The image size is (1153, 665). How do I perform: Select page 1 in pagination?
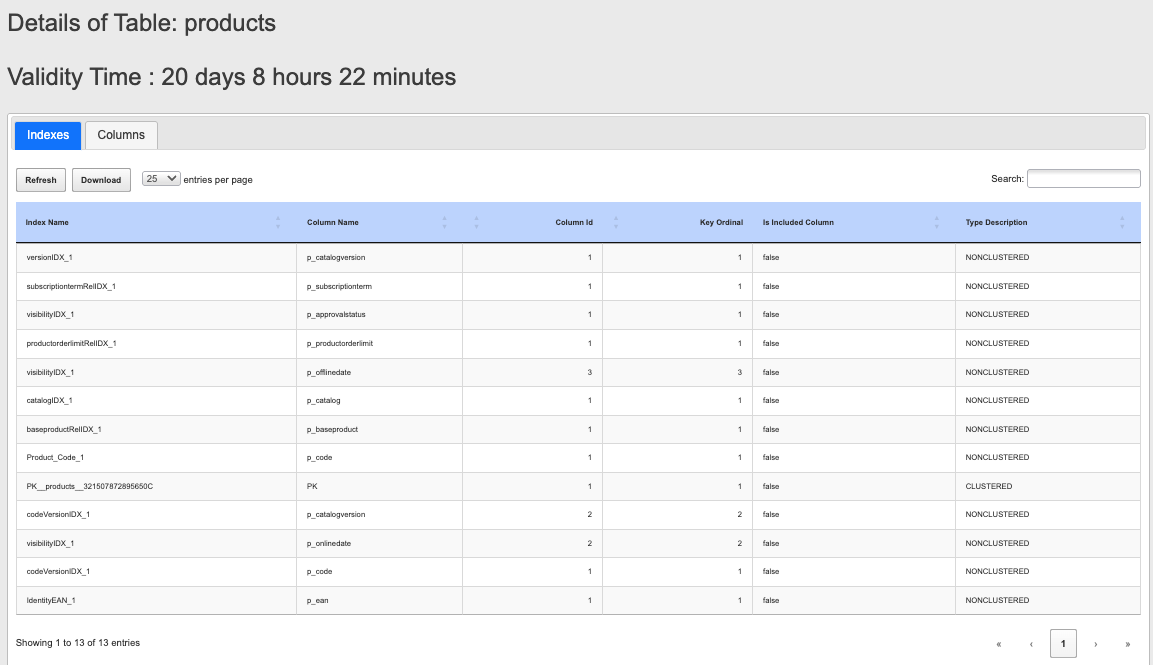1063,644
